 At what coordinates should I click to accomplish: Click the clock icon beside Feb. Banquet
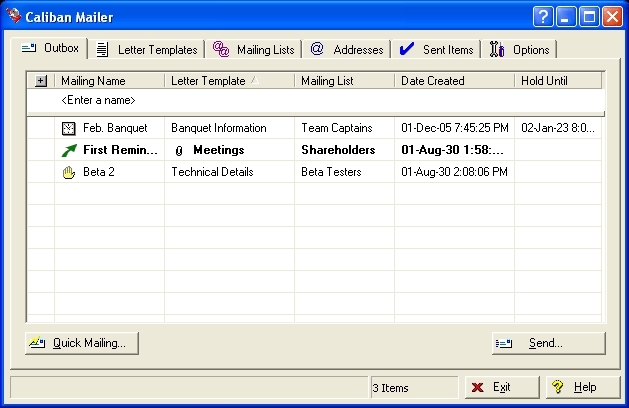pos(68,128)
